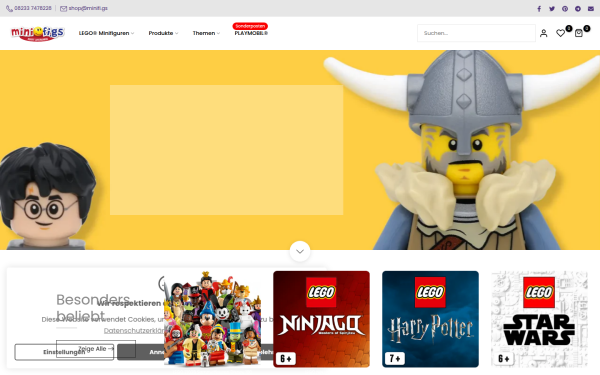The width and height of the screenshot is (600, 375).
Task: Open the LEGO Star Wars theme tile
Action: [540, 319]
